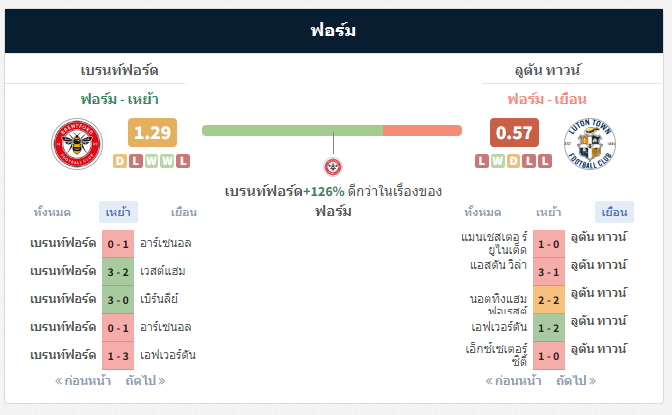Screen dimensions: 672x415
Task: Click the Luton Town club crest
Action: (590, 144)
